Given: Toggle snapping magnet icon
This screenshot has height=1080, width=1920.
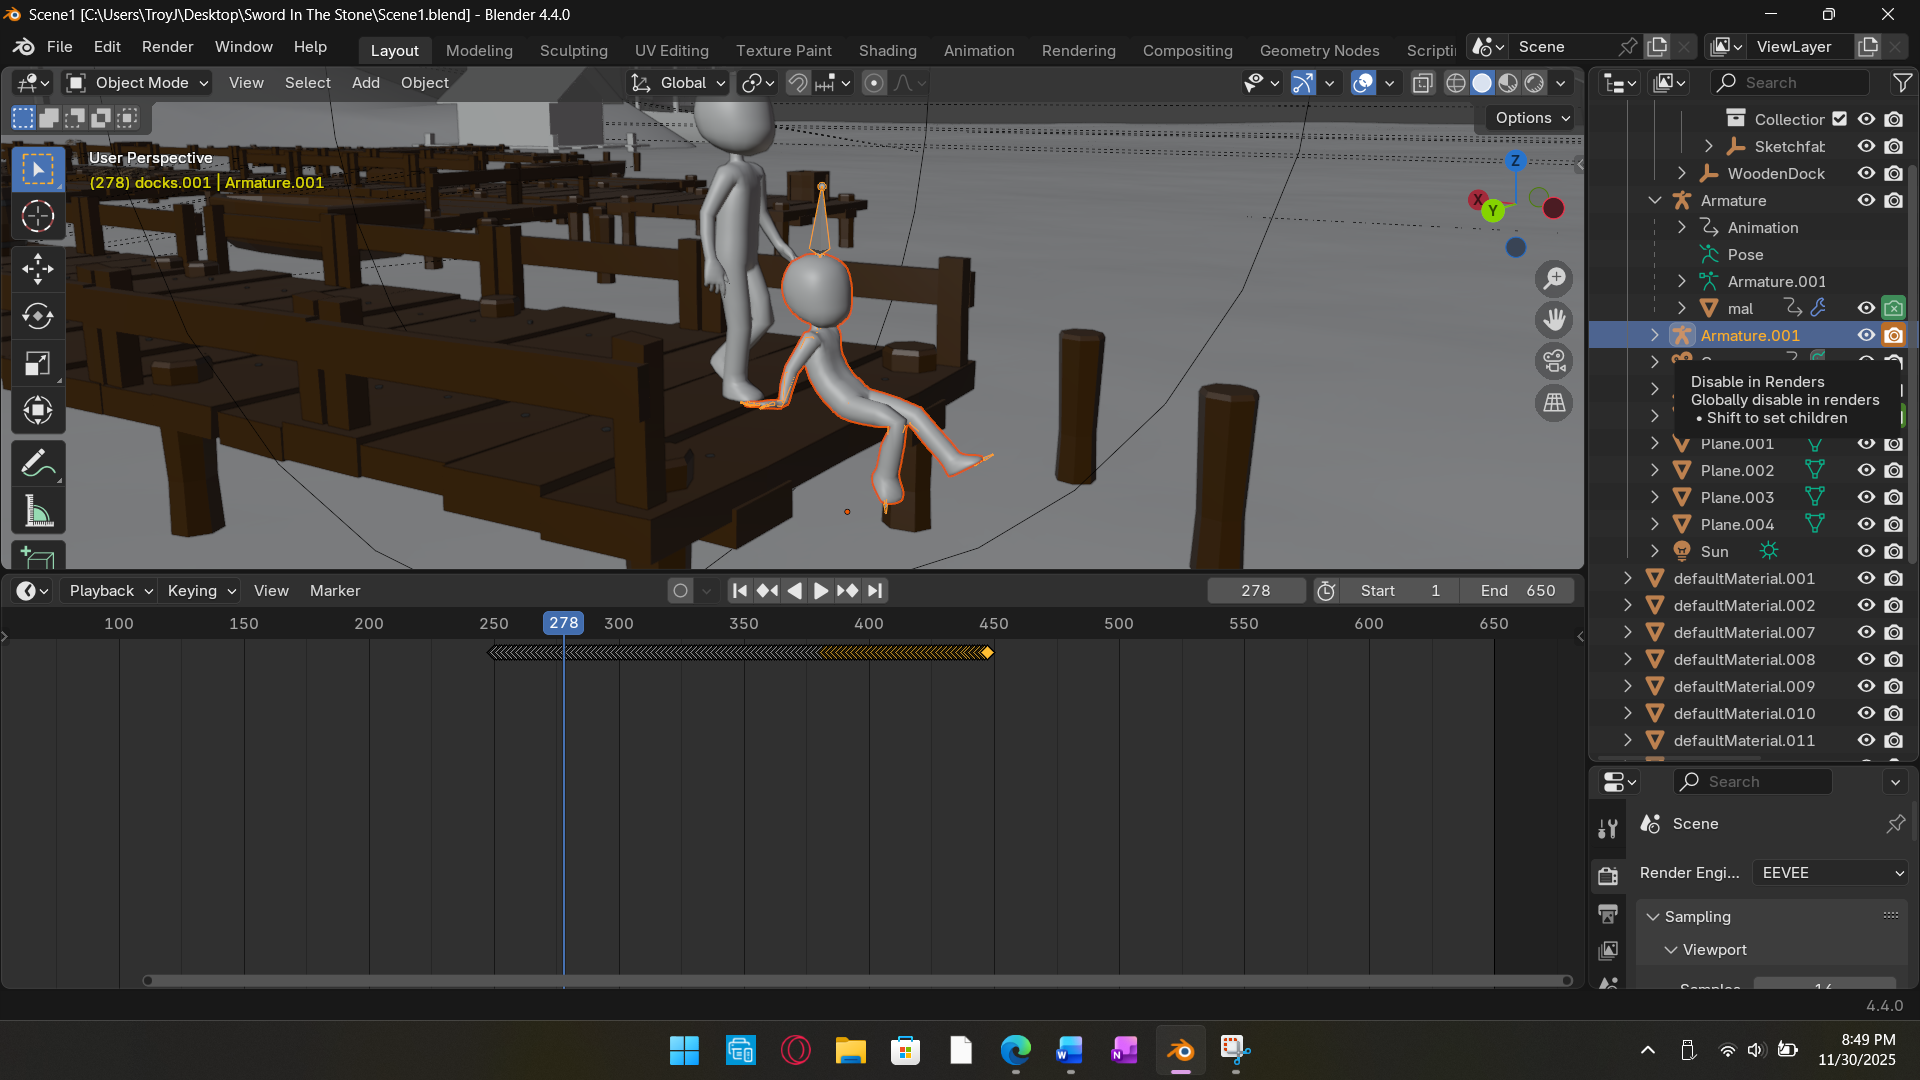Looking at the screenshot, I should coord(797,83).
